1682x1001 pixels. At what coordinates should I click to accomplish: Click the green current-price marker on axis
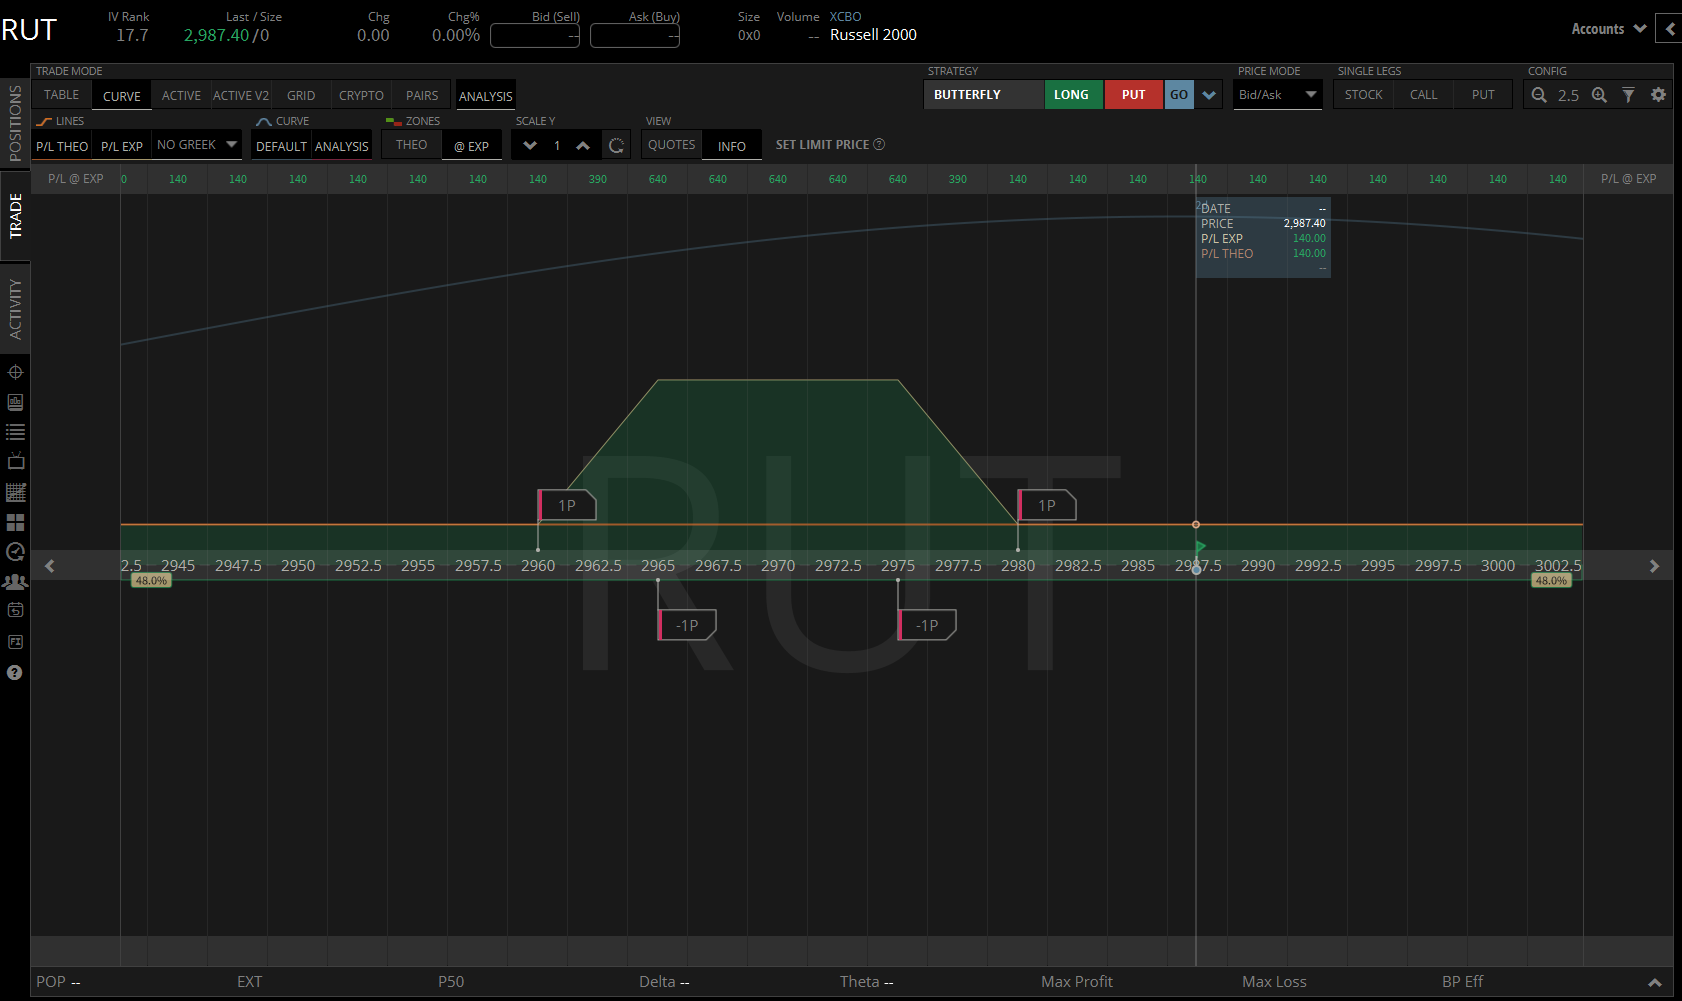click(x=1200, y=546)
